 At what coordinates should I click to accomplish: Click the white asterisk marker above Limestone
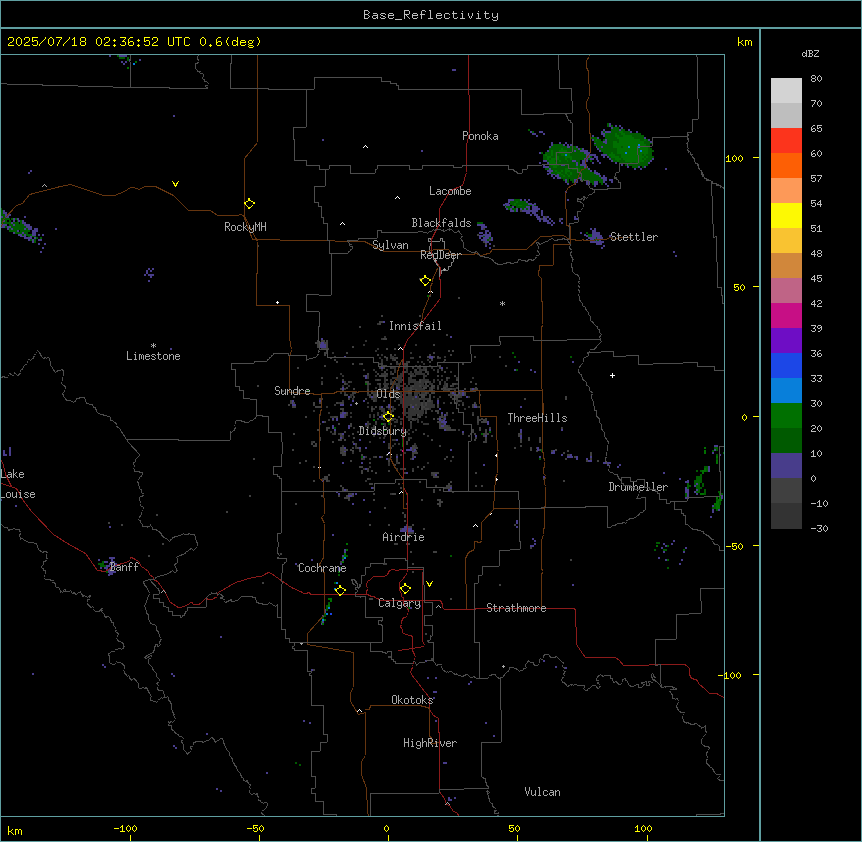[153, 346]
